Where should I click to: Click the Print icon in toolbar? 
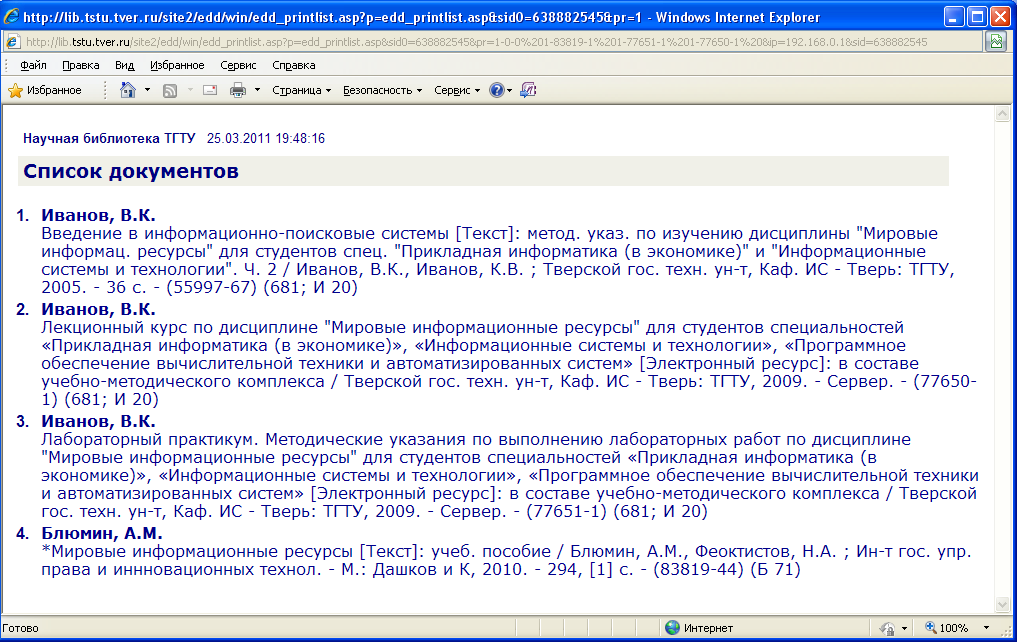pyautogui.click(x=238, y=90)
